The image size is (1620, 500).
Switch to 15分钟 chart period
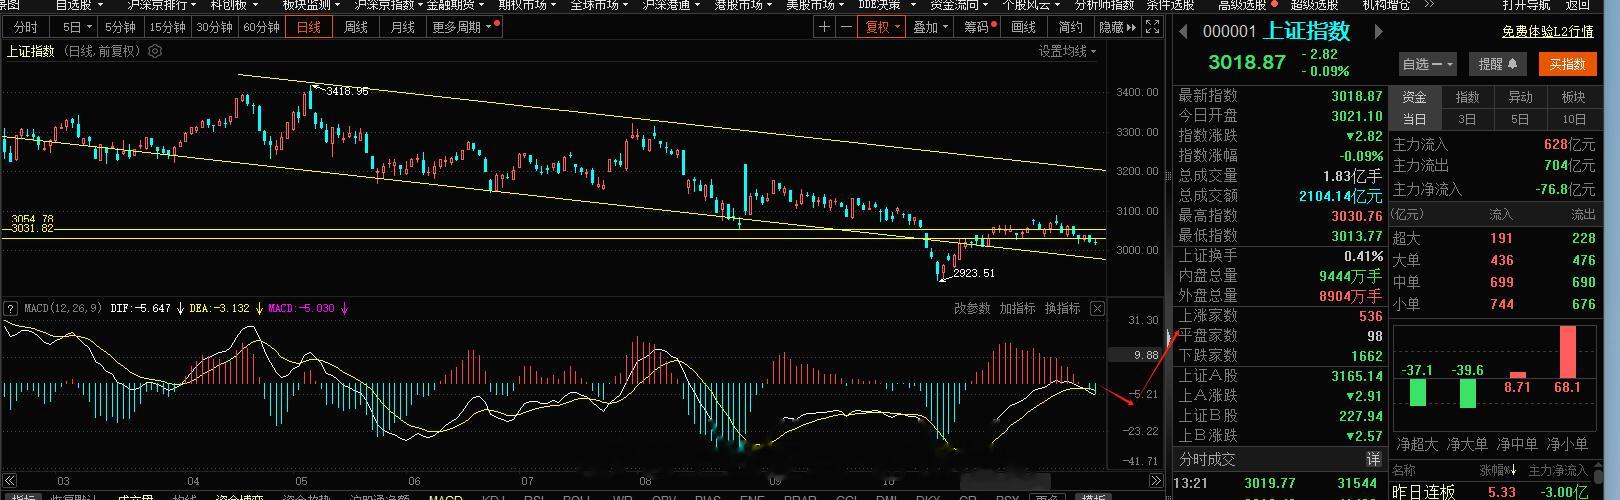168,27
